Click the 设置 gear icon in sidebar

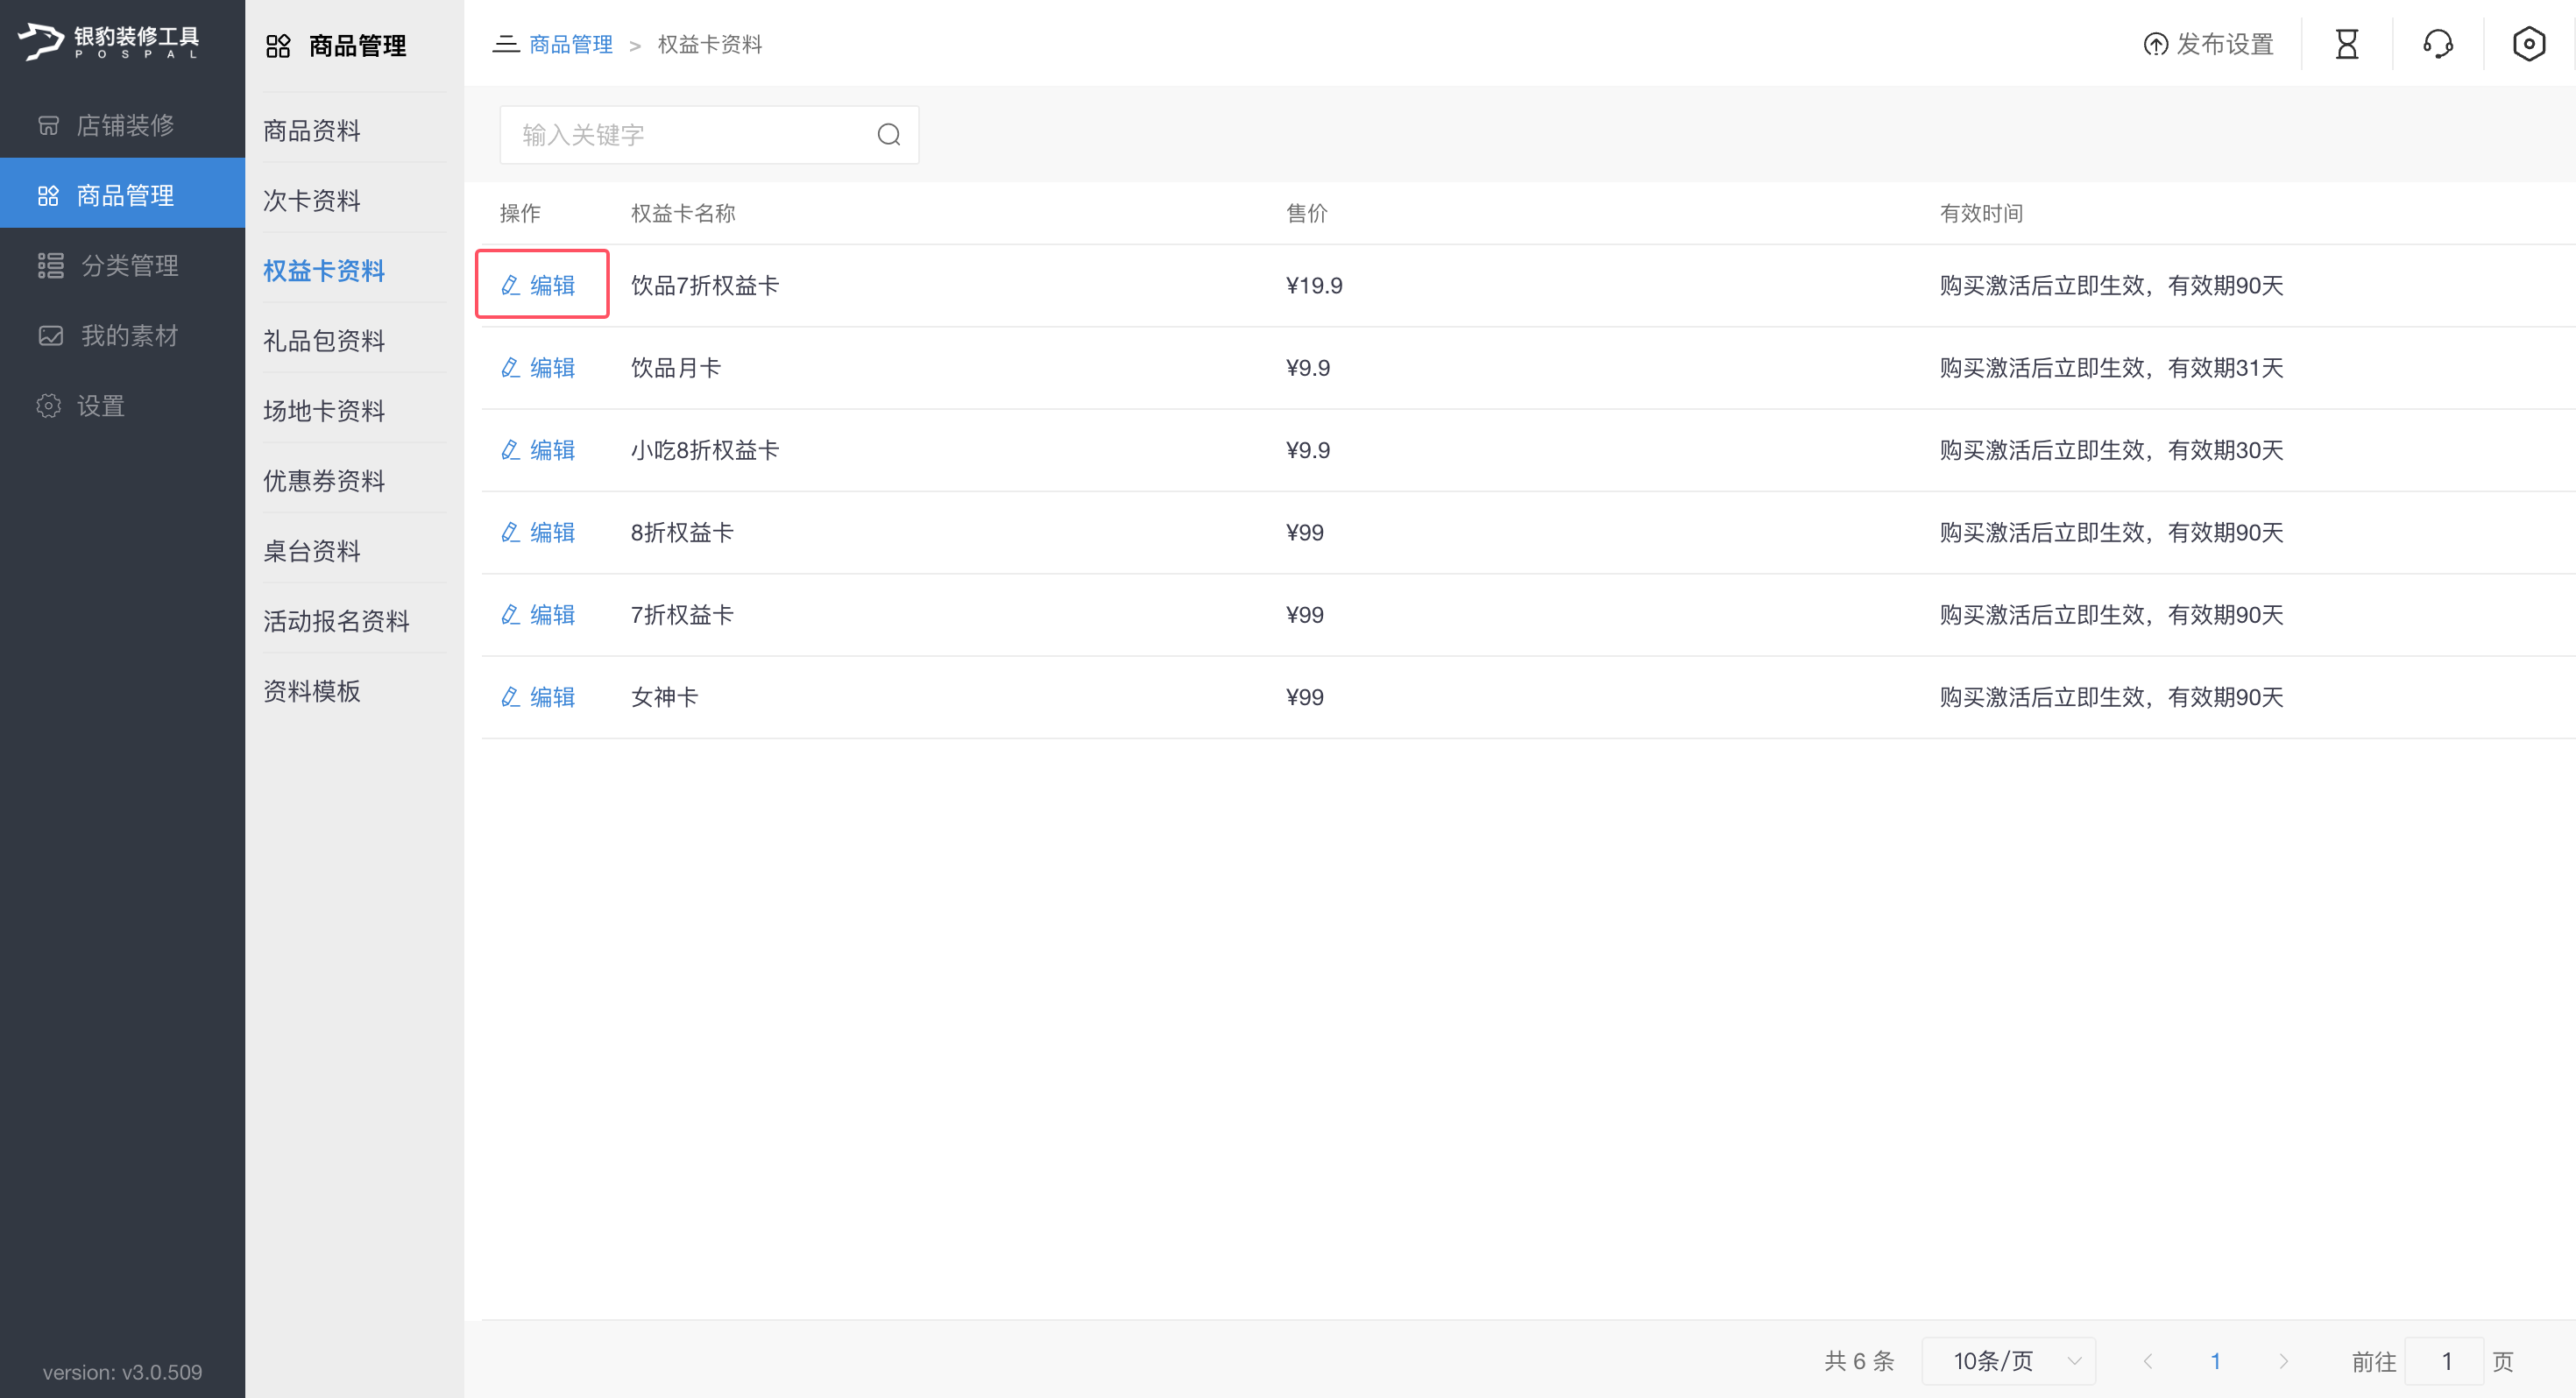48,406
